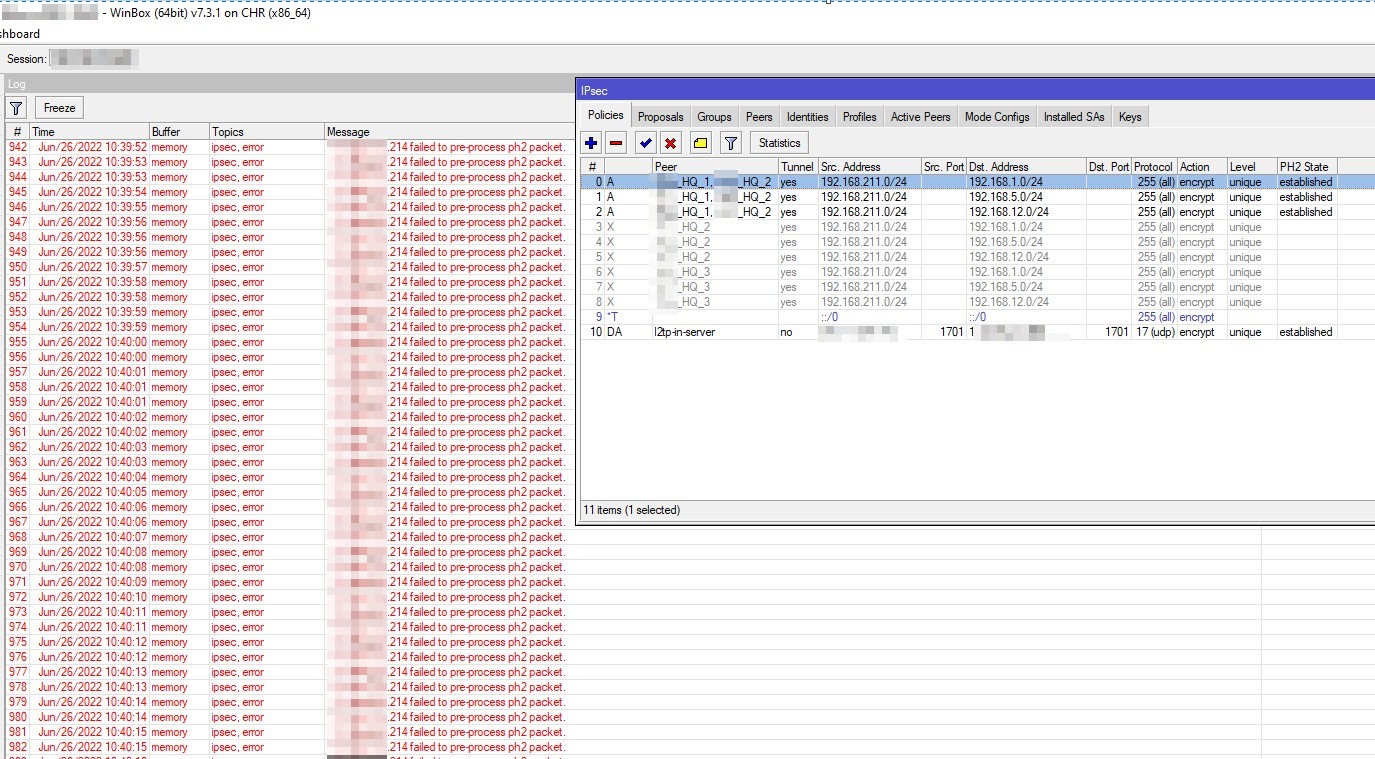Viewport: 1375px width, 759px height.
Task: View the Keys tab
Action: tap(1130, 117)
